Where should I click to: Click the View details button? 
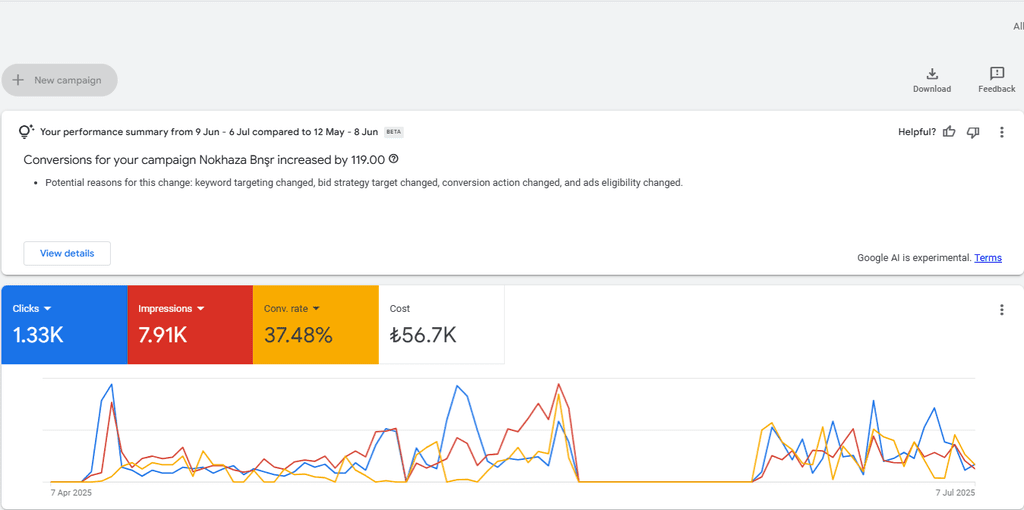[x=67, y=253]
